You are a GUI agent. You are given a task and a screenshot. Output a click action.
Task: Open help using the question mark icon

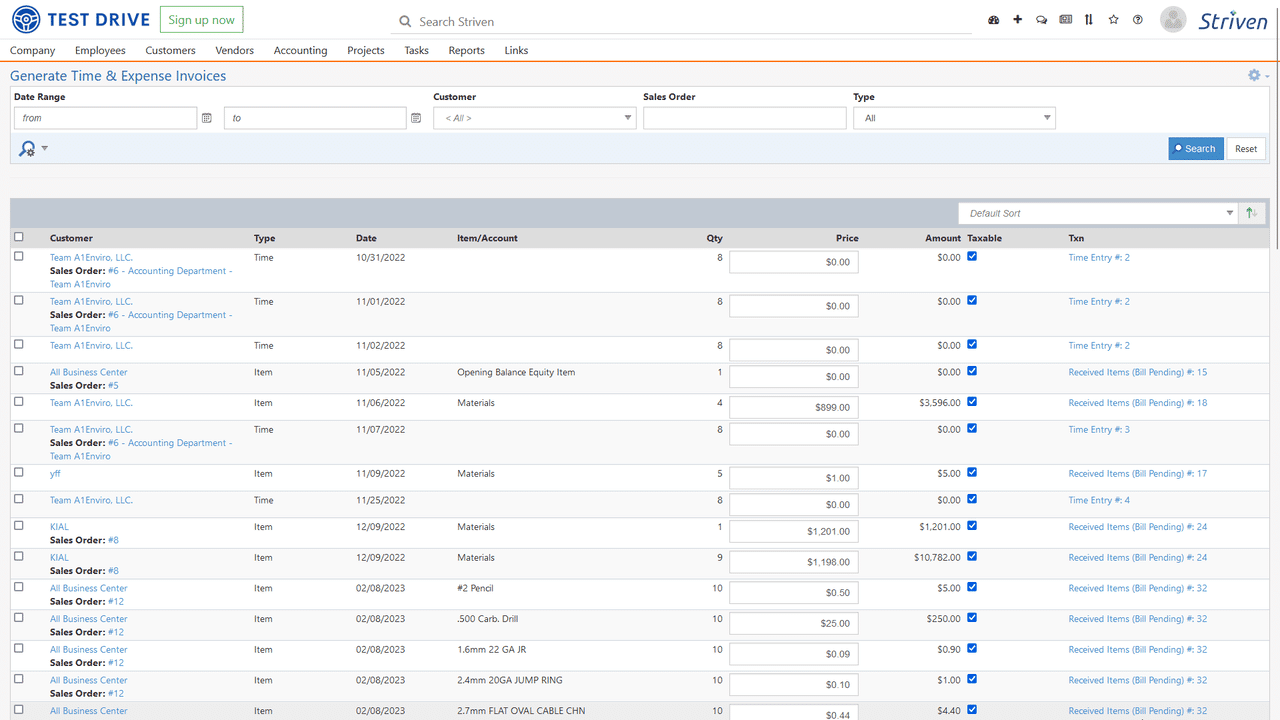1137,19
